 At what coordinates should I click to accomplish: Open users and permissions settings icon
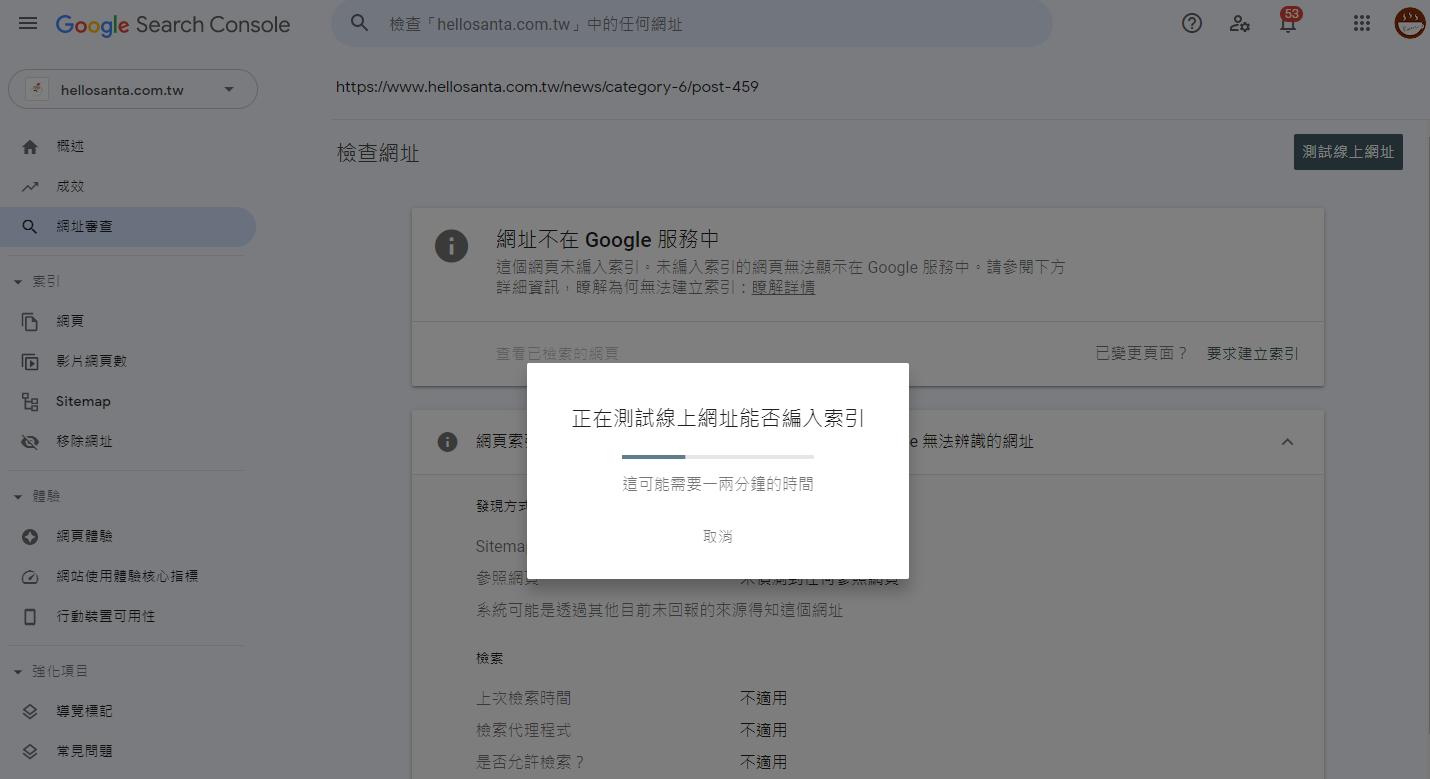tap(1240, 23)
